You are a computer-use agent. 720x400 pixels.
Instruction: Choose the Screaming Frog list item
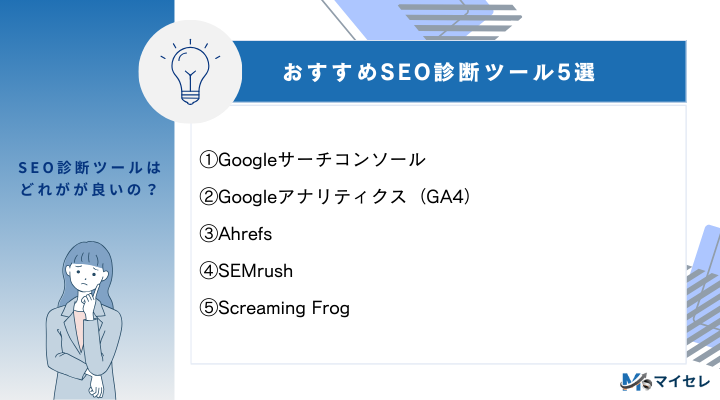click(x=283, y=308)
